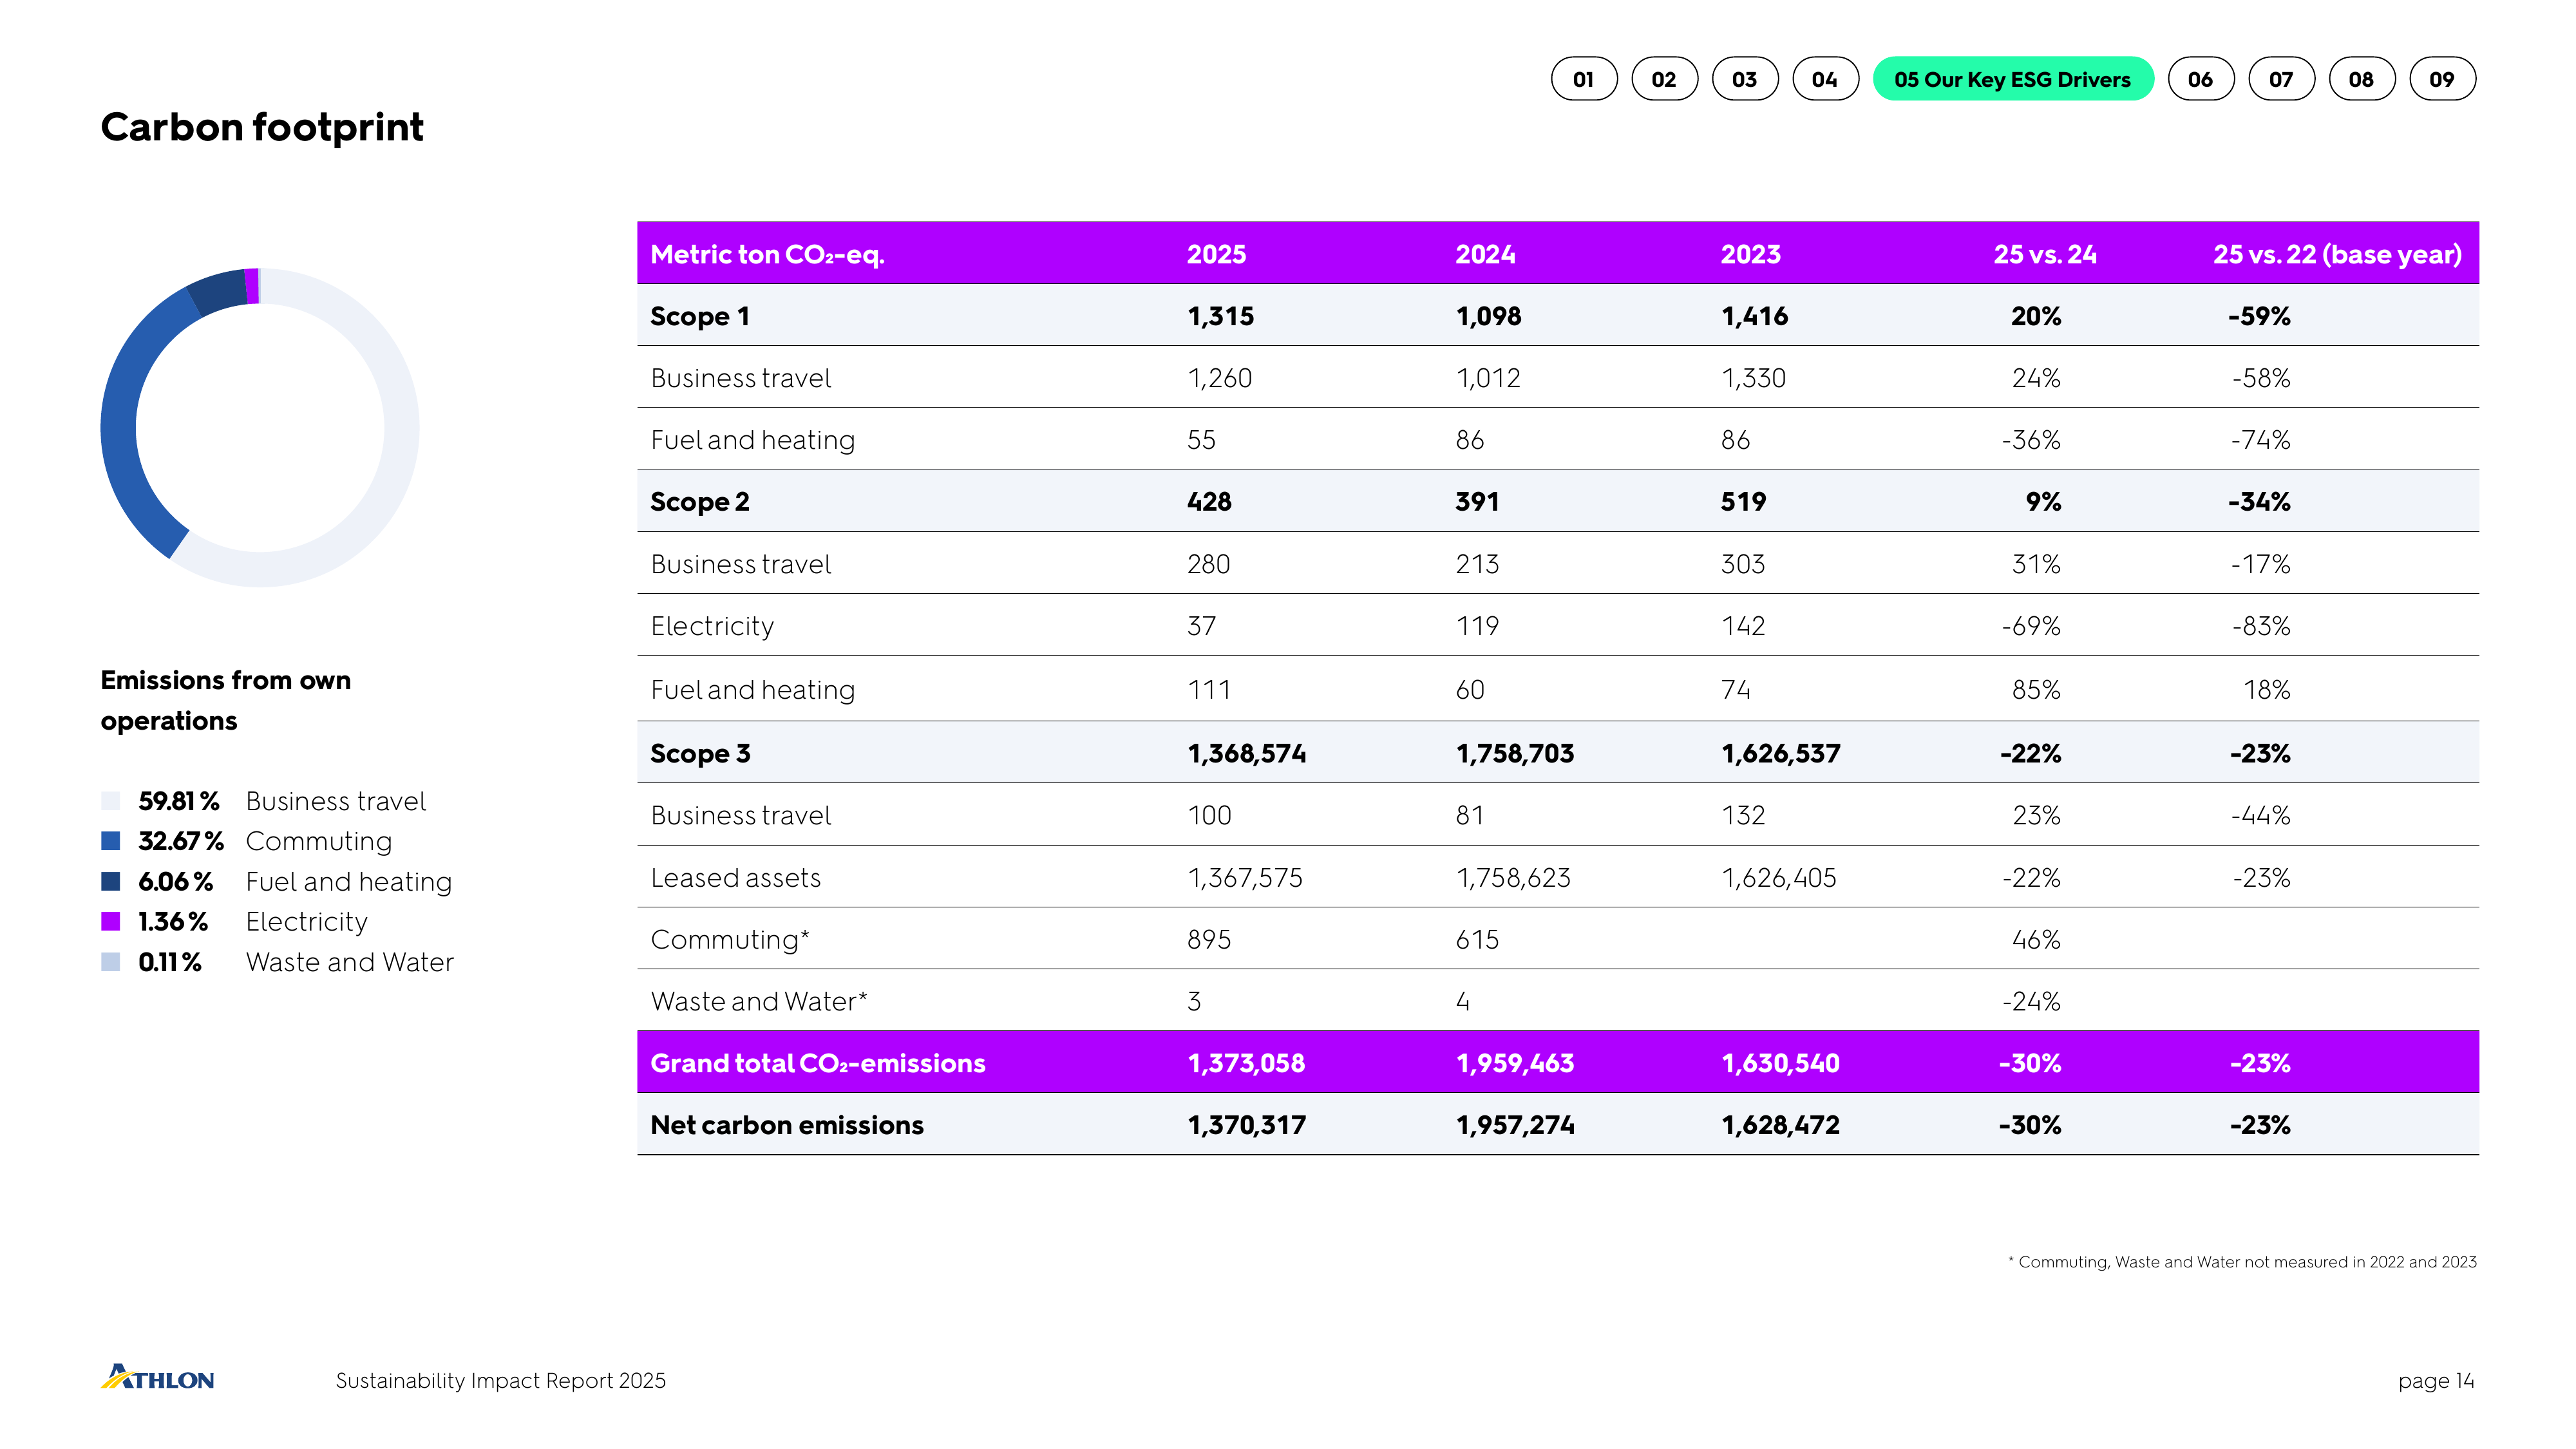Select the 25 vs. 22 (base year) header
Screen dimensions: 2576x1449
2337,254
